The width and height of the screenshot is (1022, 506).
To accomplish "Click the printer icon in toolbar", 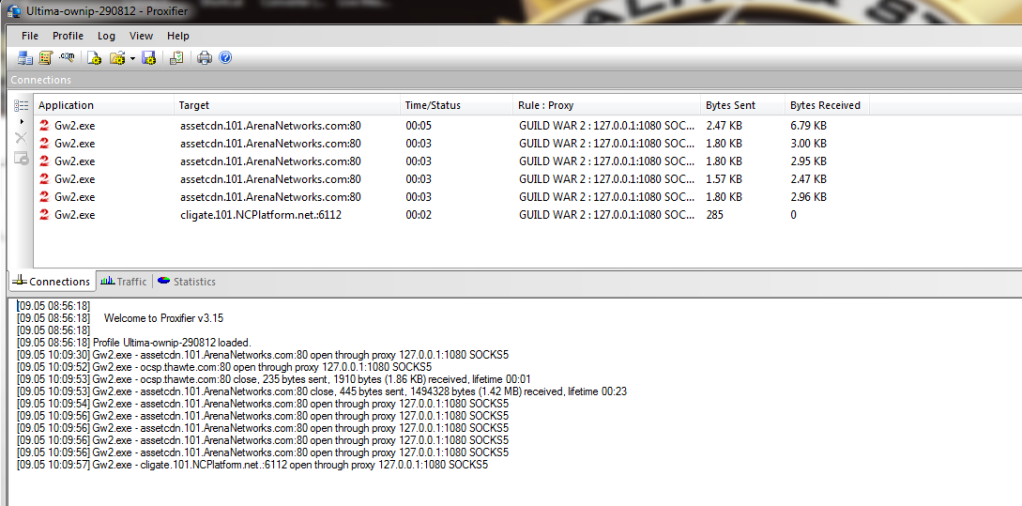I will (x=205, y=58).
